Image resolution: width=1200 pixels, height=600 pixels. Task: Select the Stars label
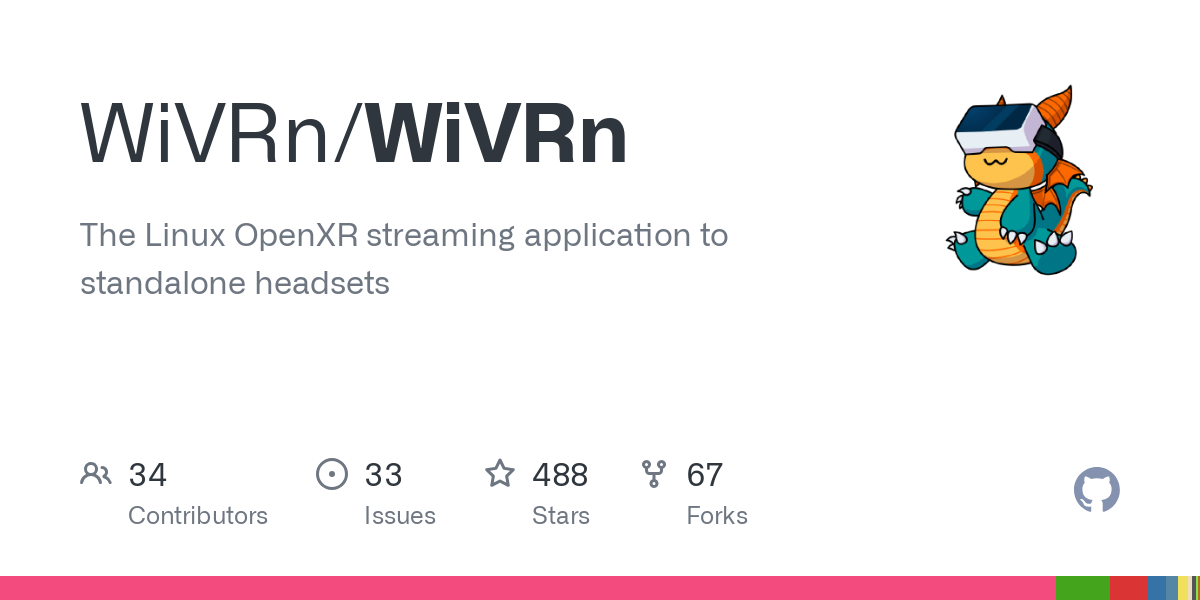coord(561,516)
